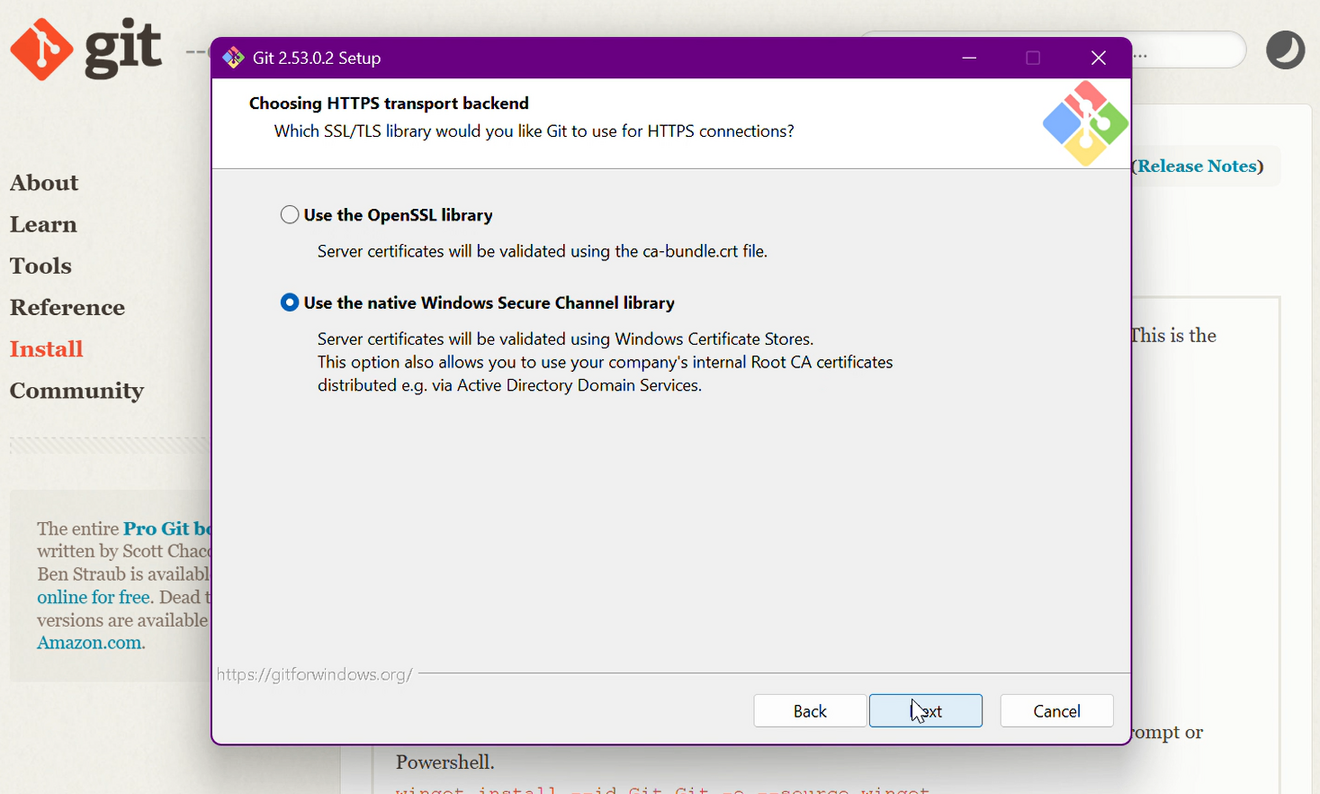The height and width of the screenshot is (794, 1320).
Task: Open the Community page on git website
Action: (x=77, y=391)
